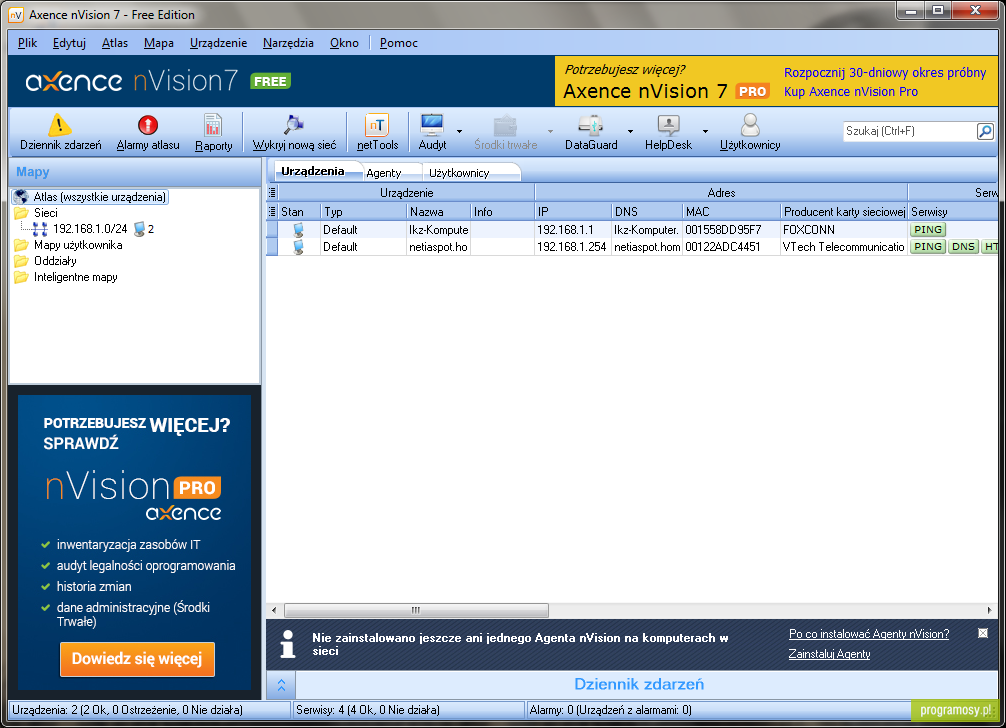Image resolution: width=1006 pixels, height=728 pixels.
Task: Click the Serwisy column header
Action: click(x=953, y=212)
